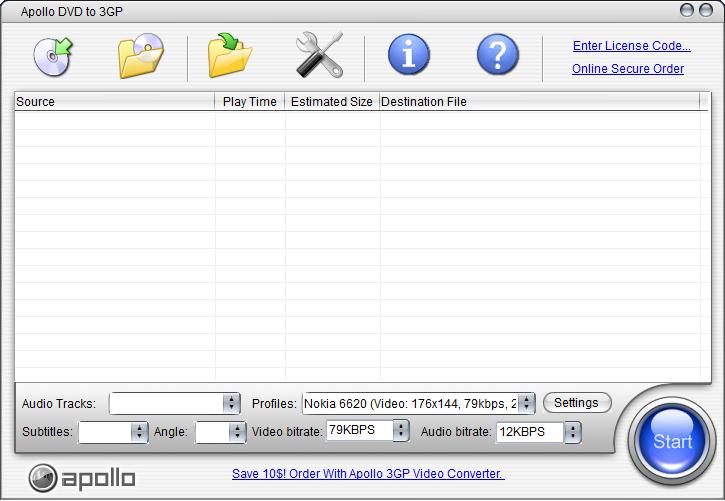Open help with the blue question mark icon
The image size is (725, 501).
(498, 55)
